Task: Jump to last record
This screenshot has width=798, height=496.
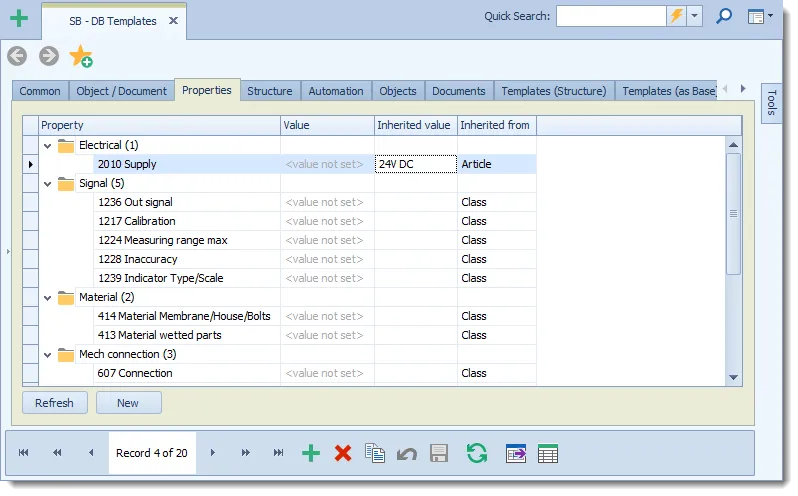Action: tap(278, 453)
